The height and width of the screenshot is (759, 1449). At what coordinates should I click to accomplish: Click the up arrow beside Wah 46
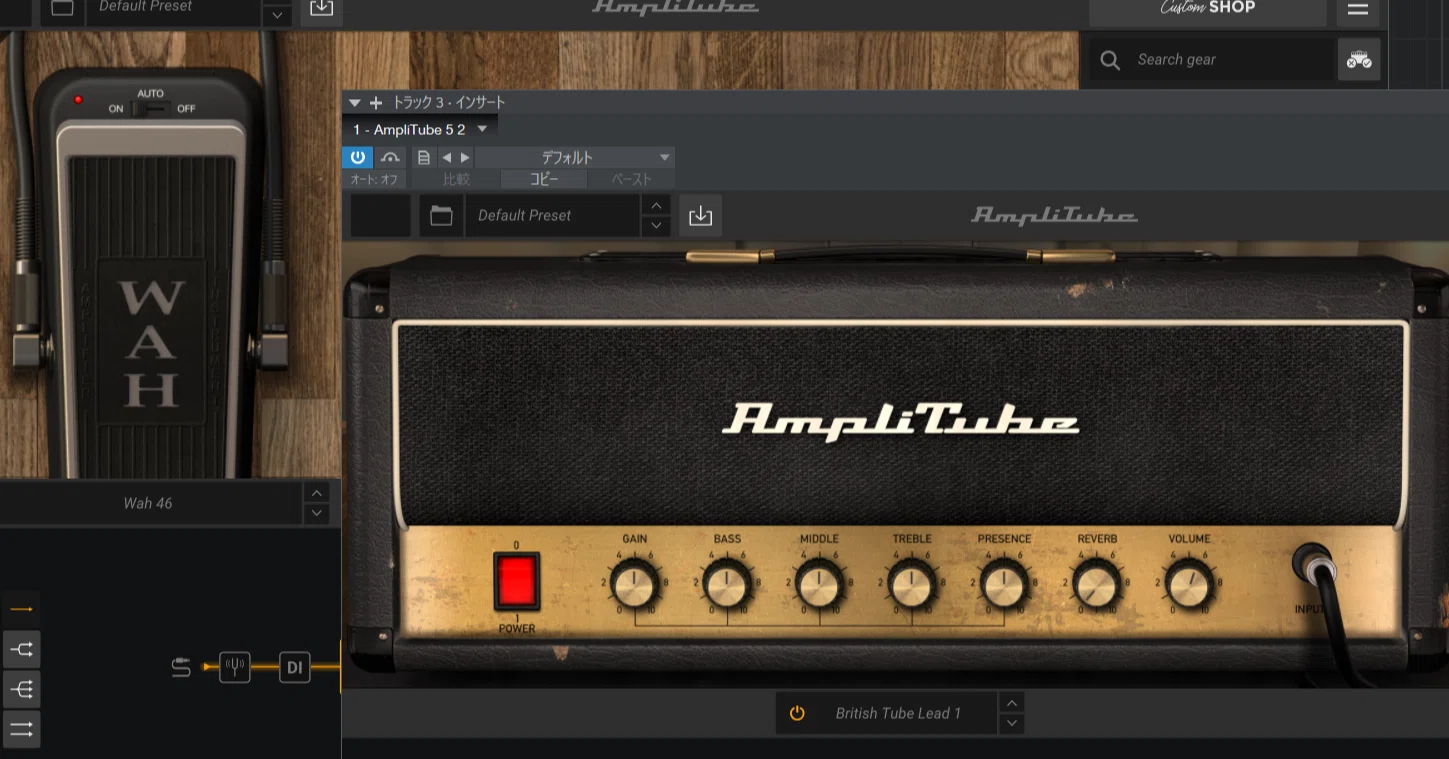point(316,493)
